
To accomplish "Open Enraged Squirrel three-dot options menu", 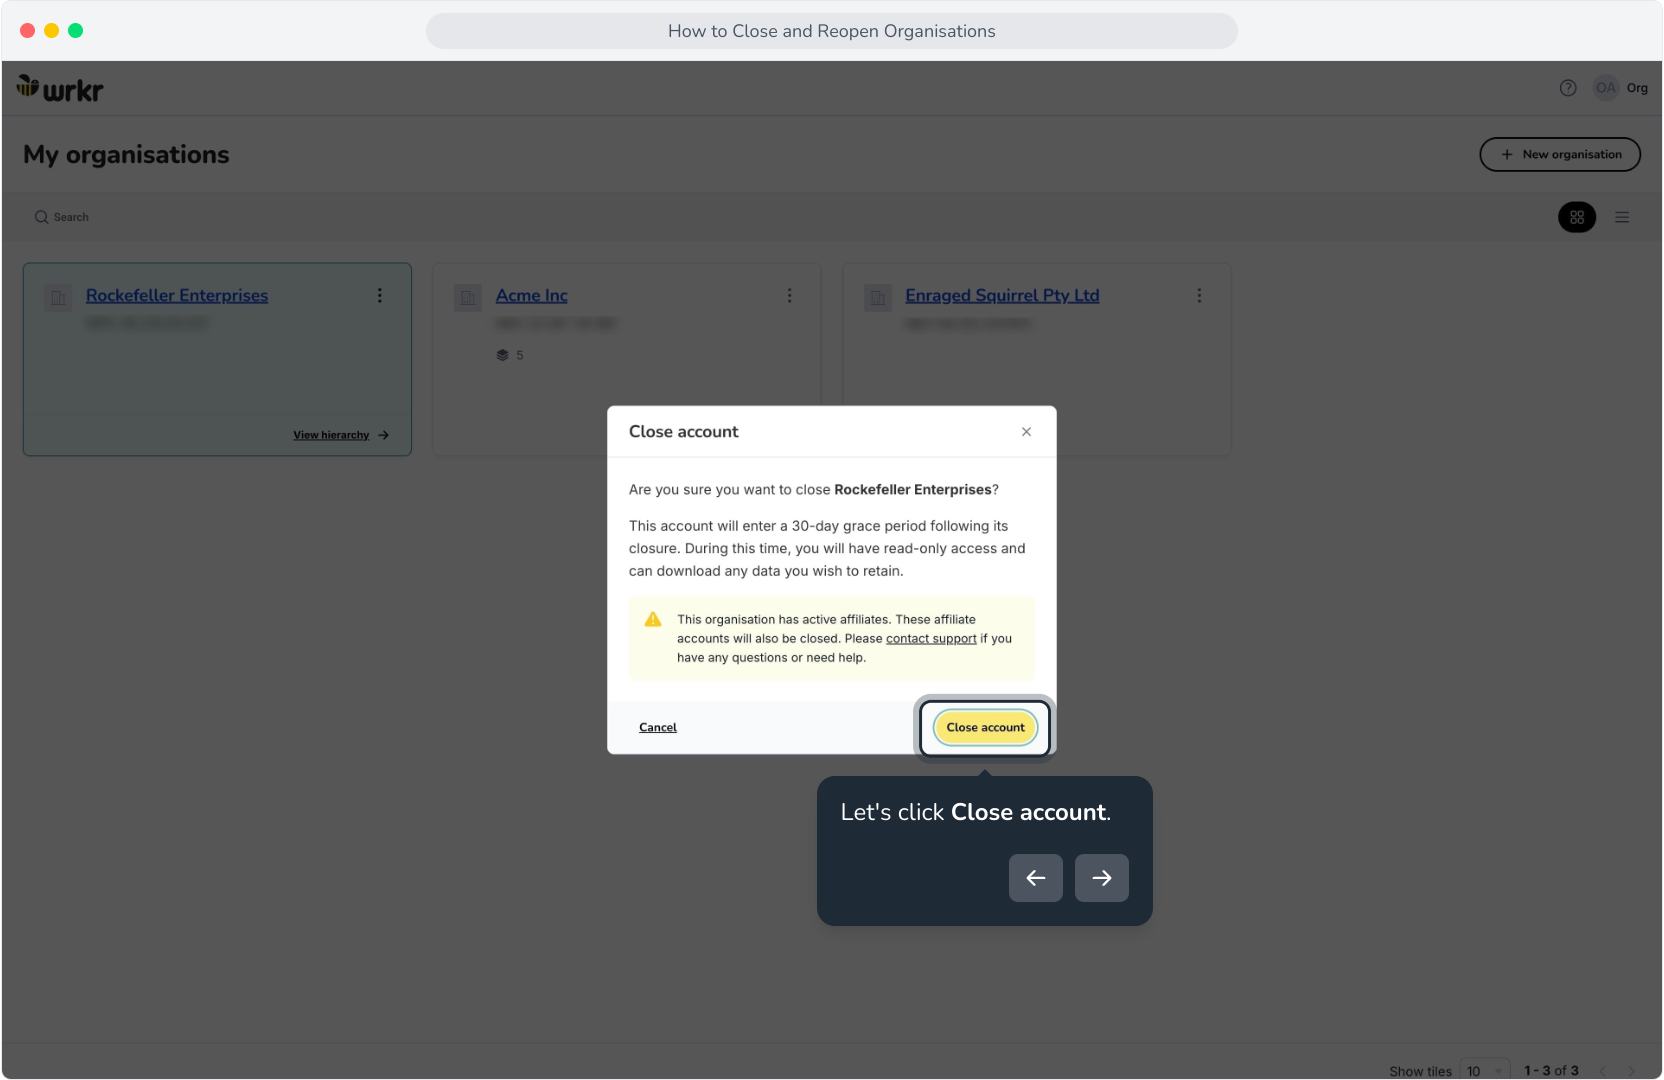I will [1200, 296].
